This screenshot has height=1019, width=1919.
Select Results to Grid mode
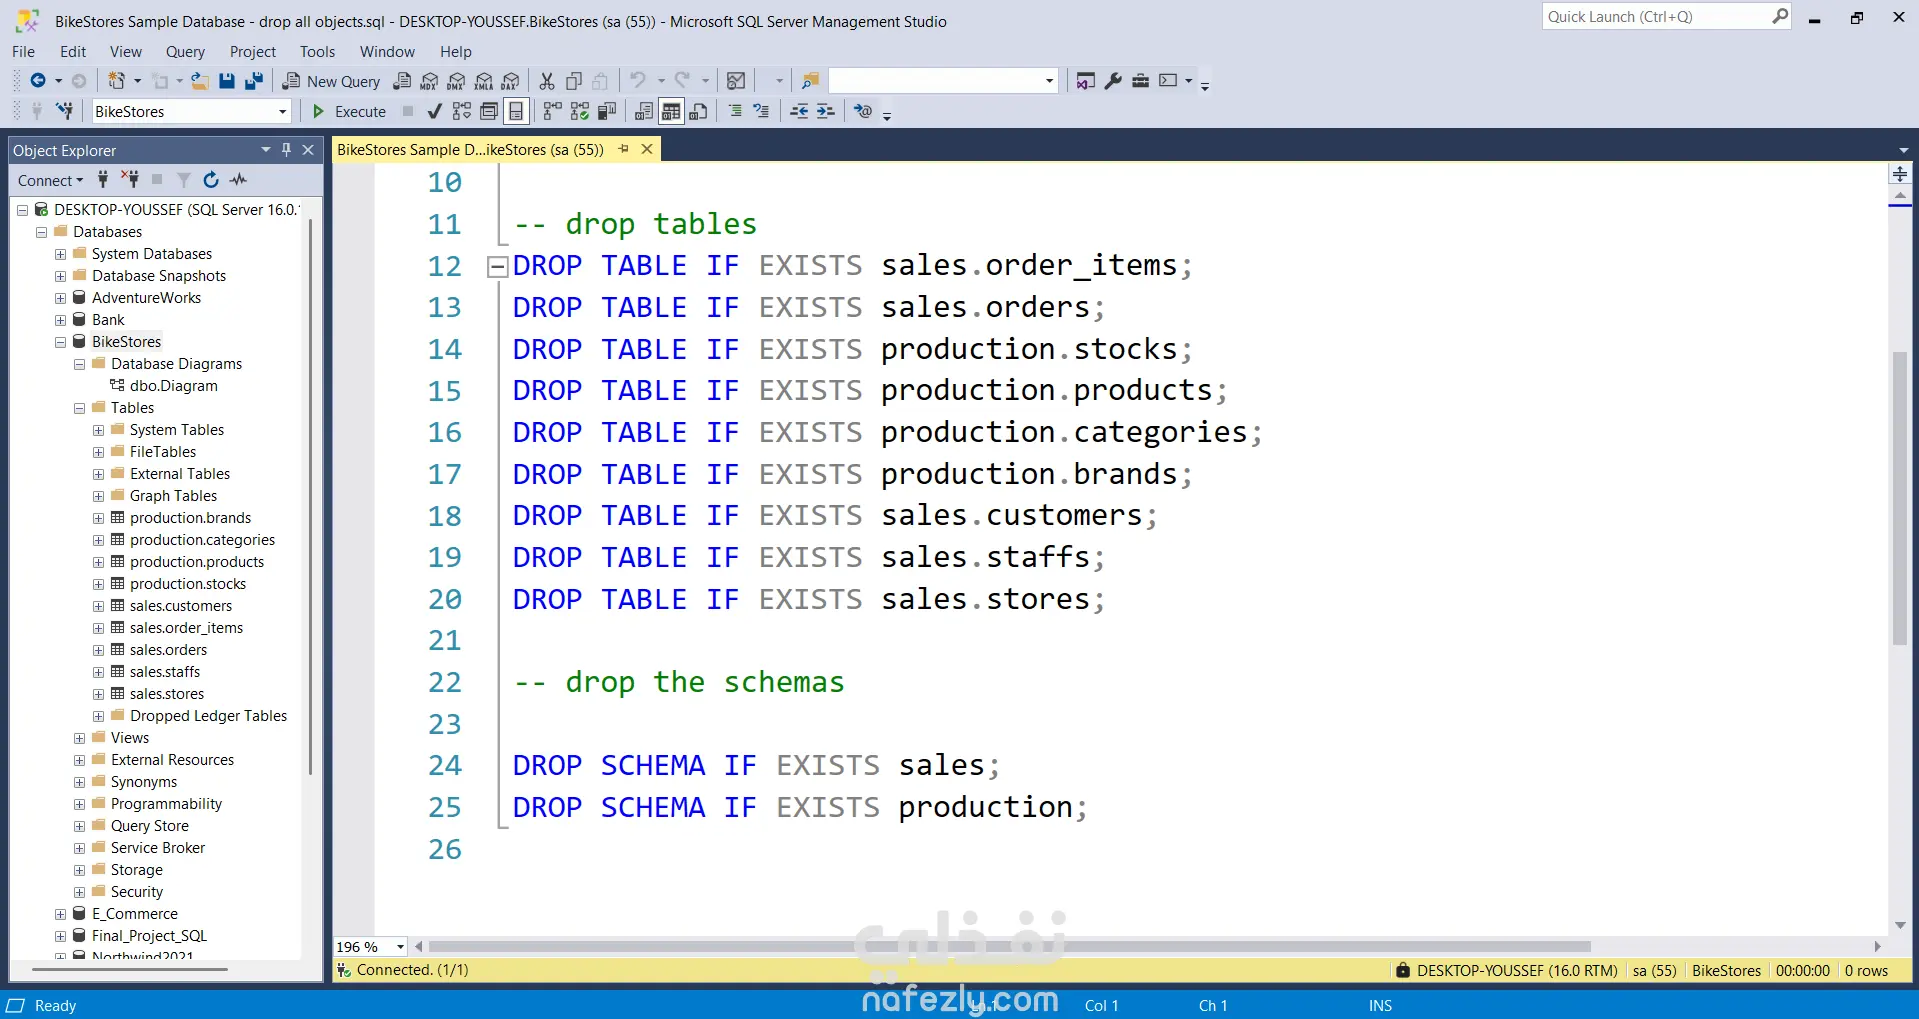point(671,111)
